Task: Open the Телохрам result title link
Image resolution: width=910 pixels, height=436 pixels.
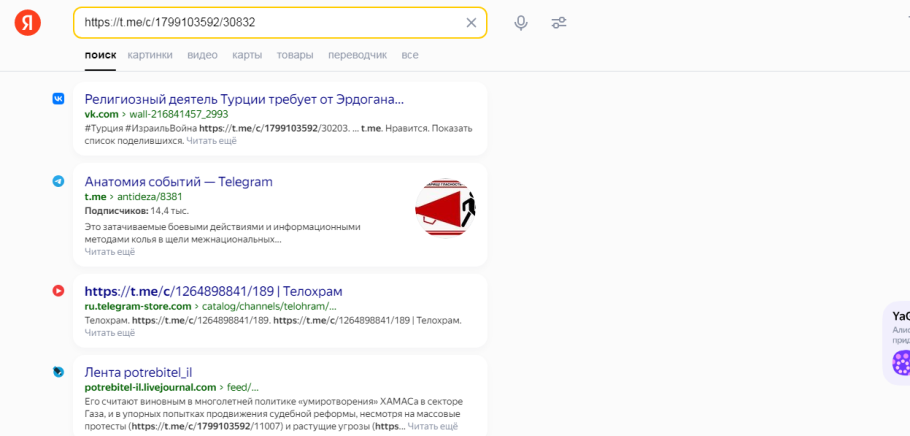Action: click(x=214, y=291)
